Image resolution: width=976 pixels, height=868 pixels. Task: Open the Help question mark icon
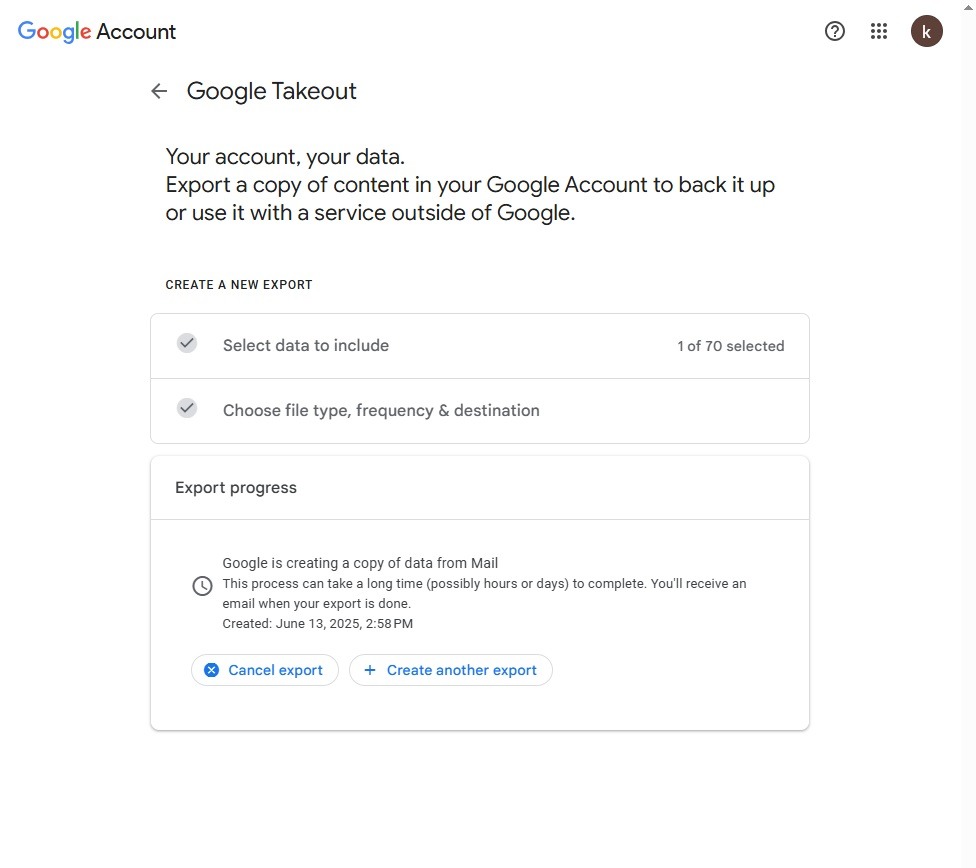[834, 31]
